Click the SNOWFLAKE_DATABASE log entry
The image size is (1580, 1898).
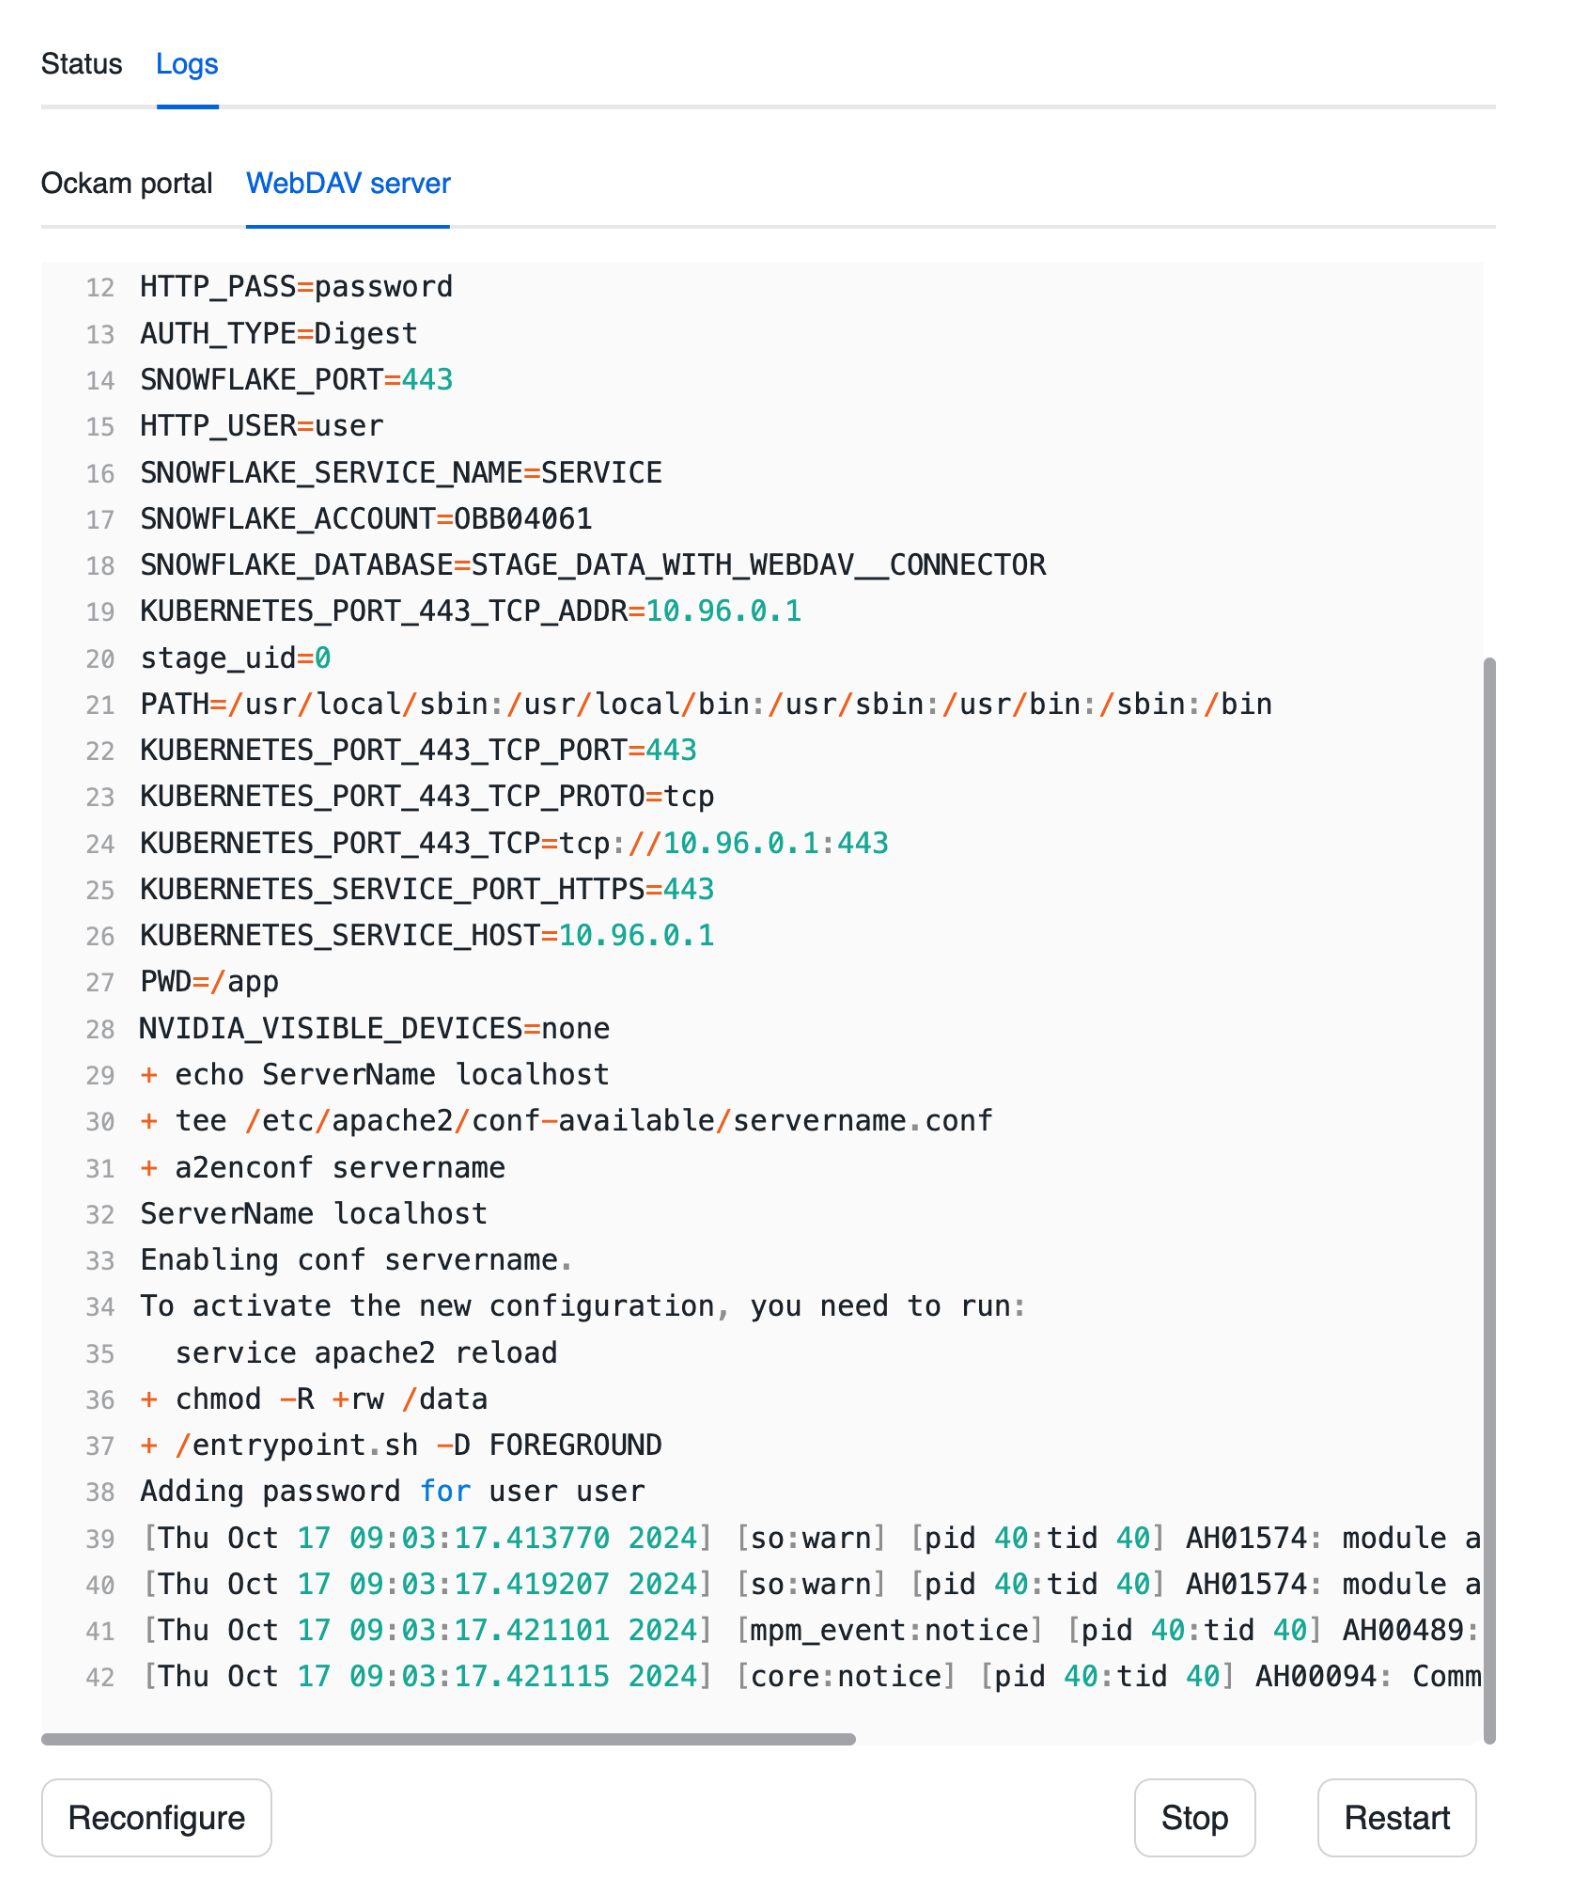pyautogui.click(x=592, y=565)
